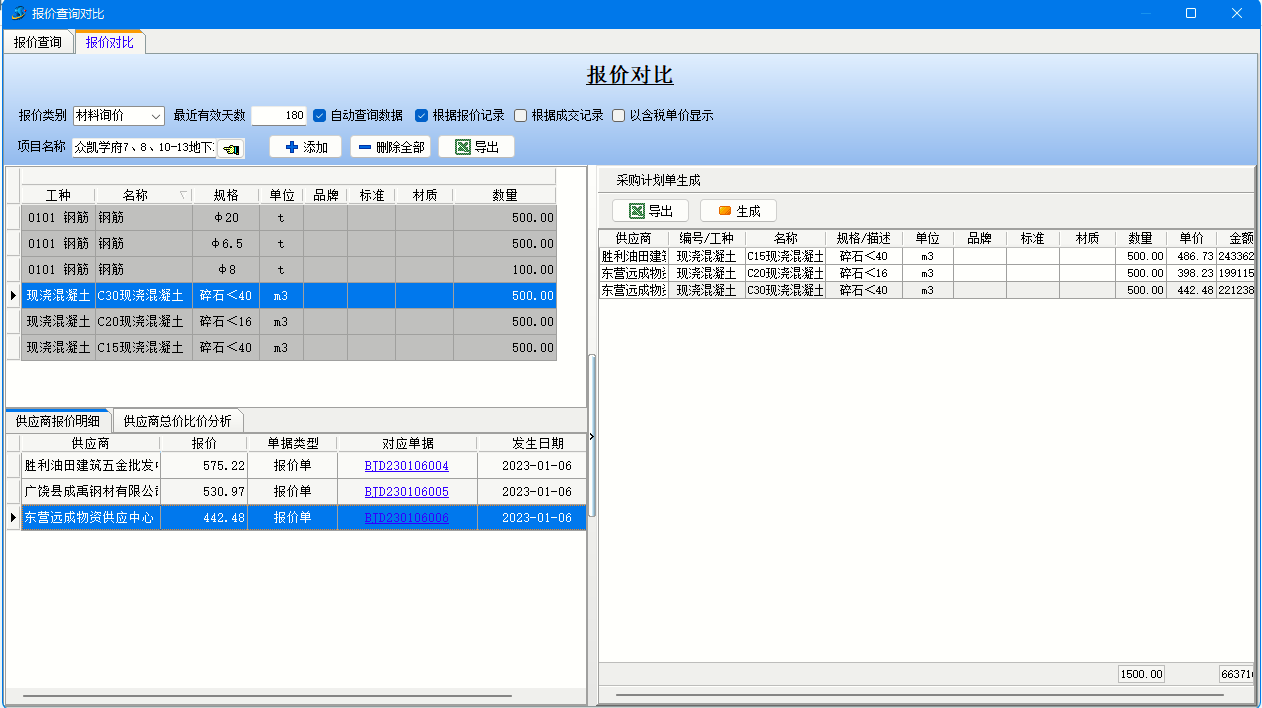Open document link BJD230106004
Viewport: 1262px width, 708px height.
tap(406, 466)
